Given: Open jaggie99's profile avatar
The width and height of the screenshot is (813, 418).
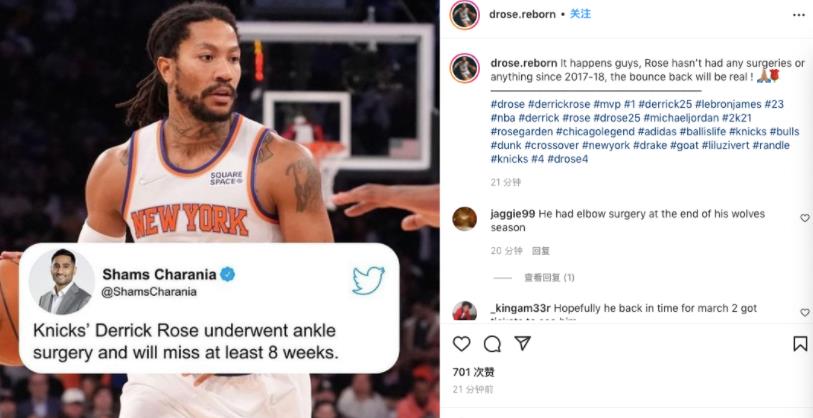Looking at the screenshot, I should tap(465, 219).
